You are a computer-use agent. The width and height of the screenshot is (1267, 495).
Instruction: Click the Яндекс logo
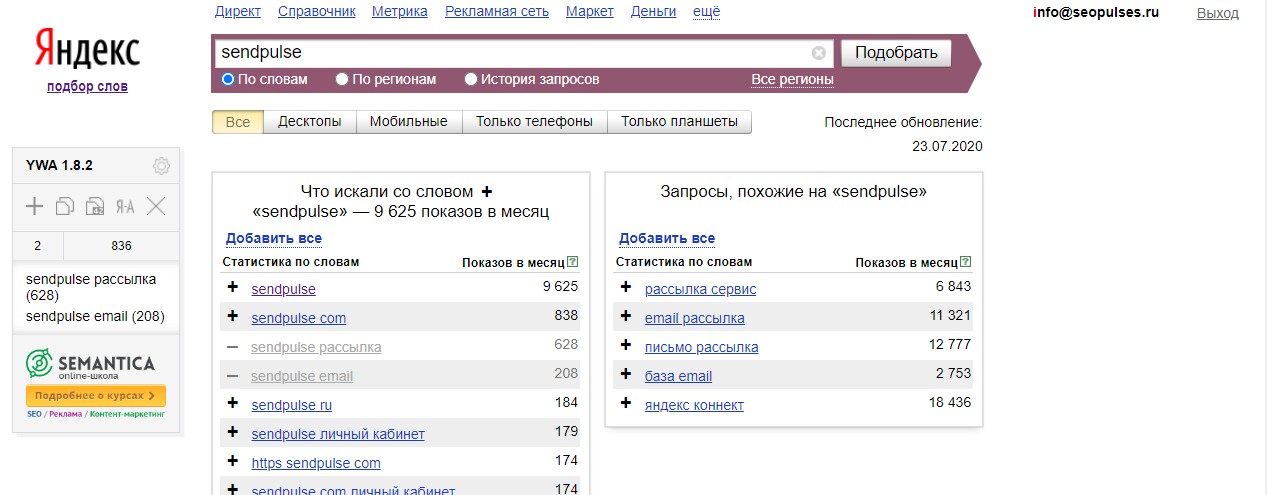87,50
